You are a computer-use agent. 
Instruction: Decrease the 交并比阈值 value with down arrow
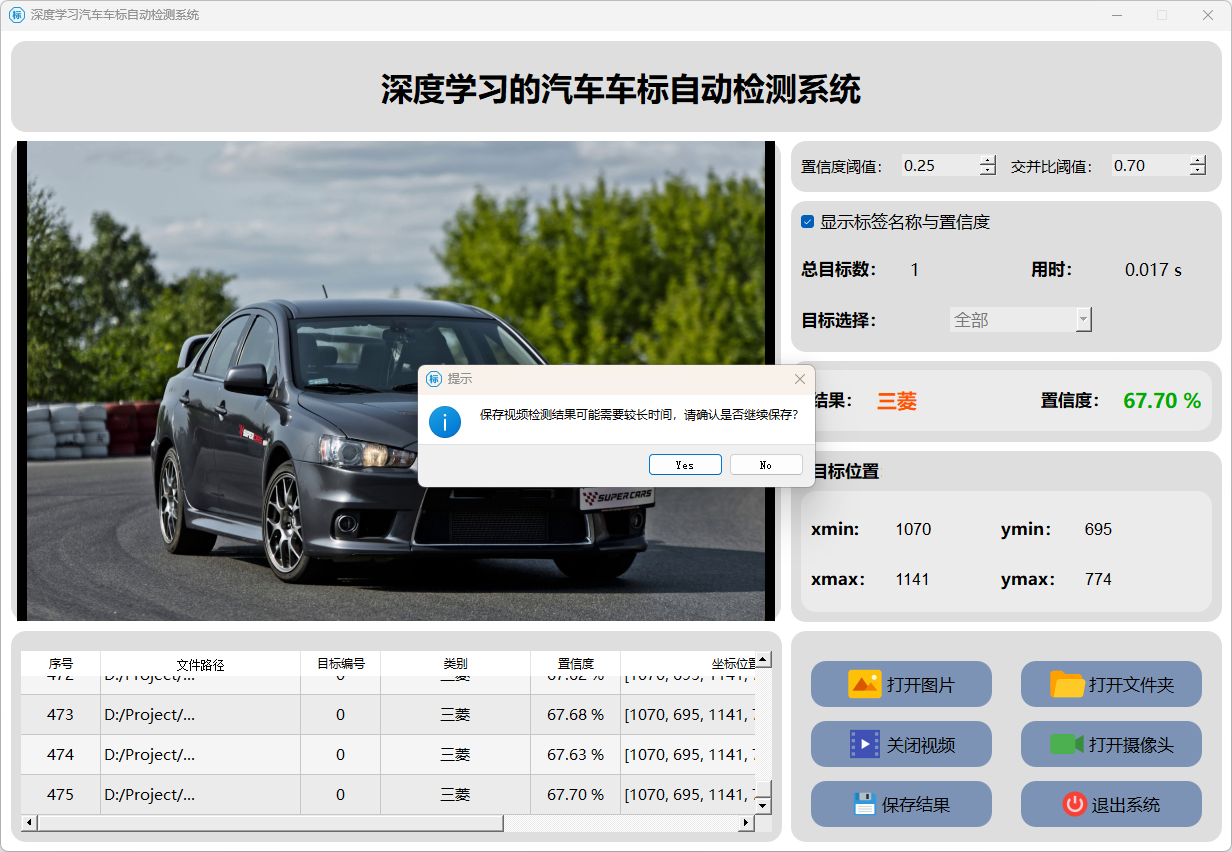(1198, 171)
